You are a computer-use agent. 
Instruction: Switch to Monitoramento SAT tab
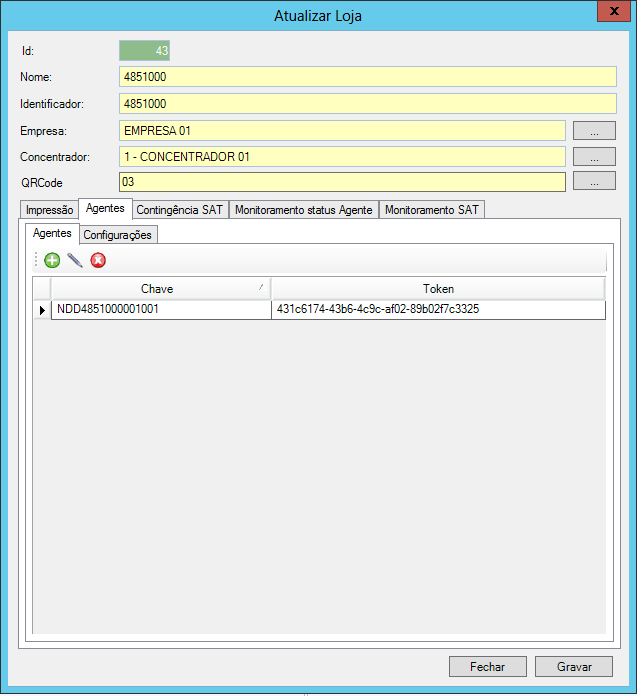tap(431, 210)
